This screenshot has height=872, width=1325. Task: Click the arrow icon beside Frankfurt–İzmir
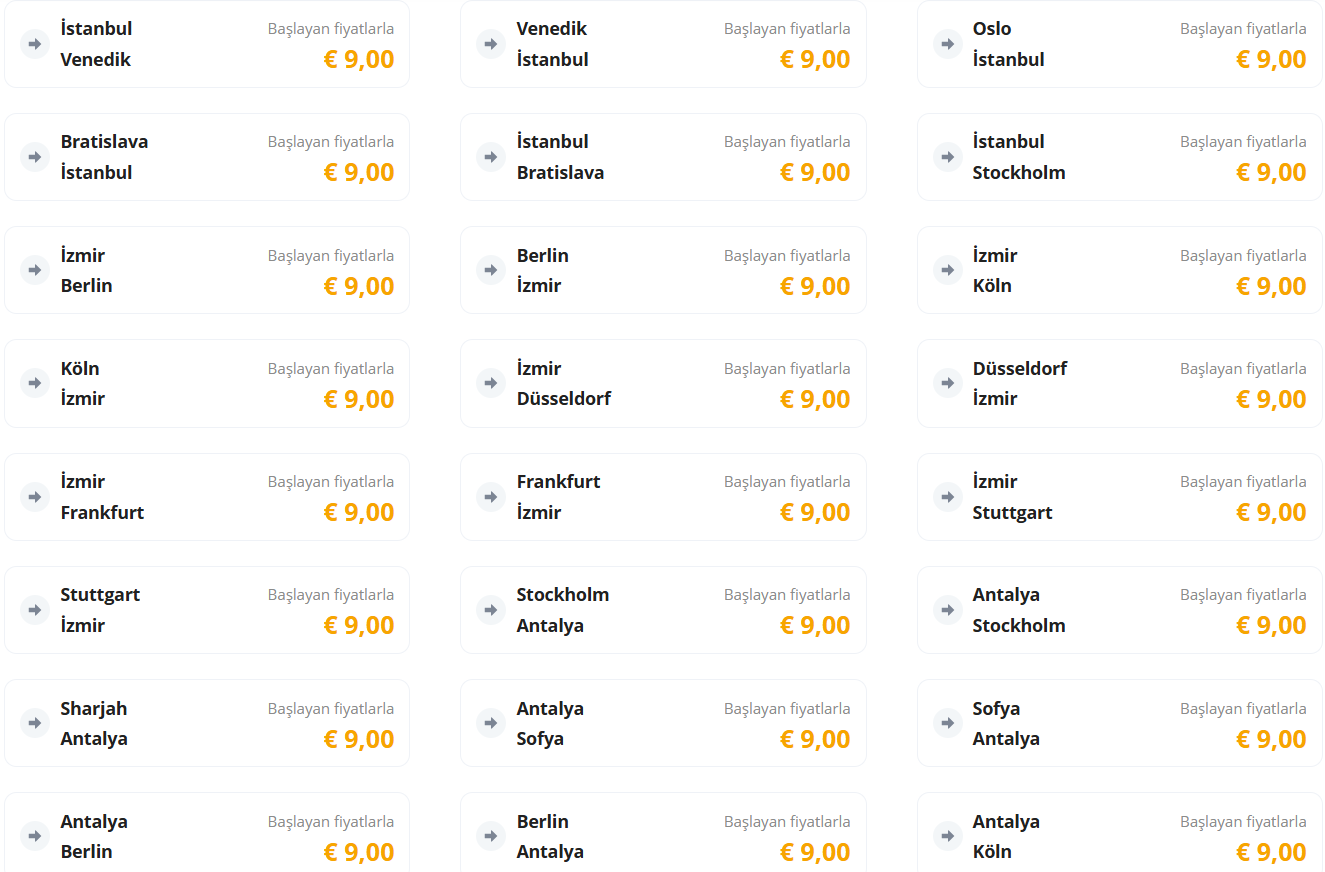pos(491,497)
